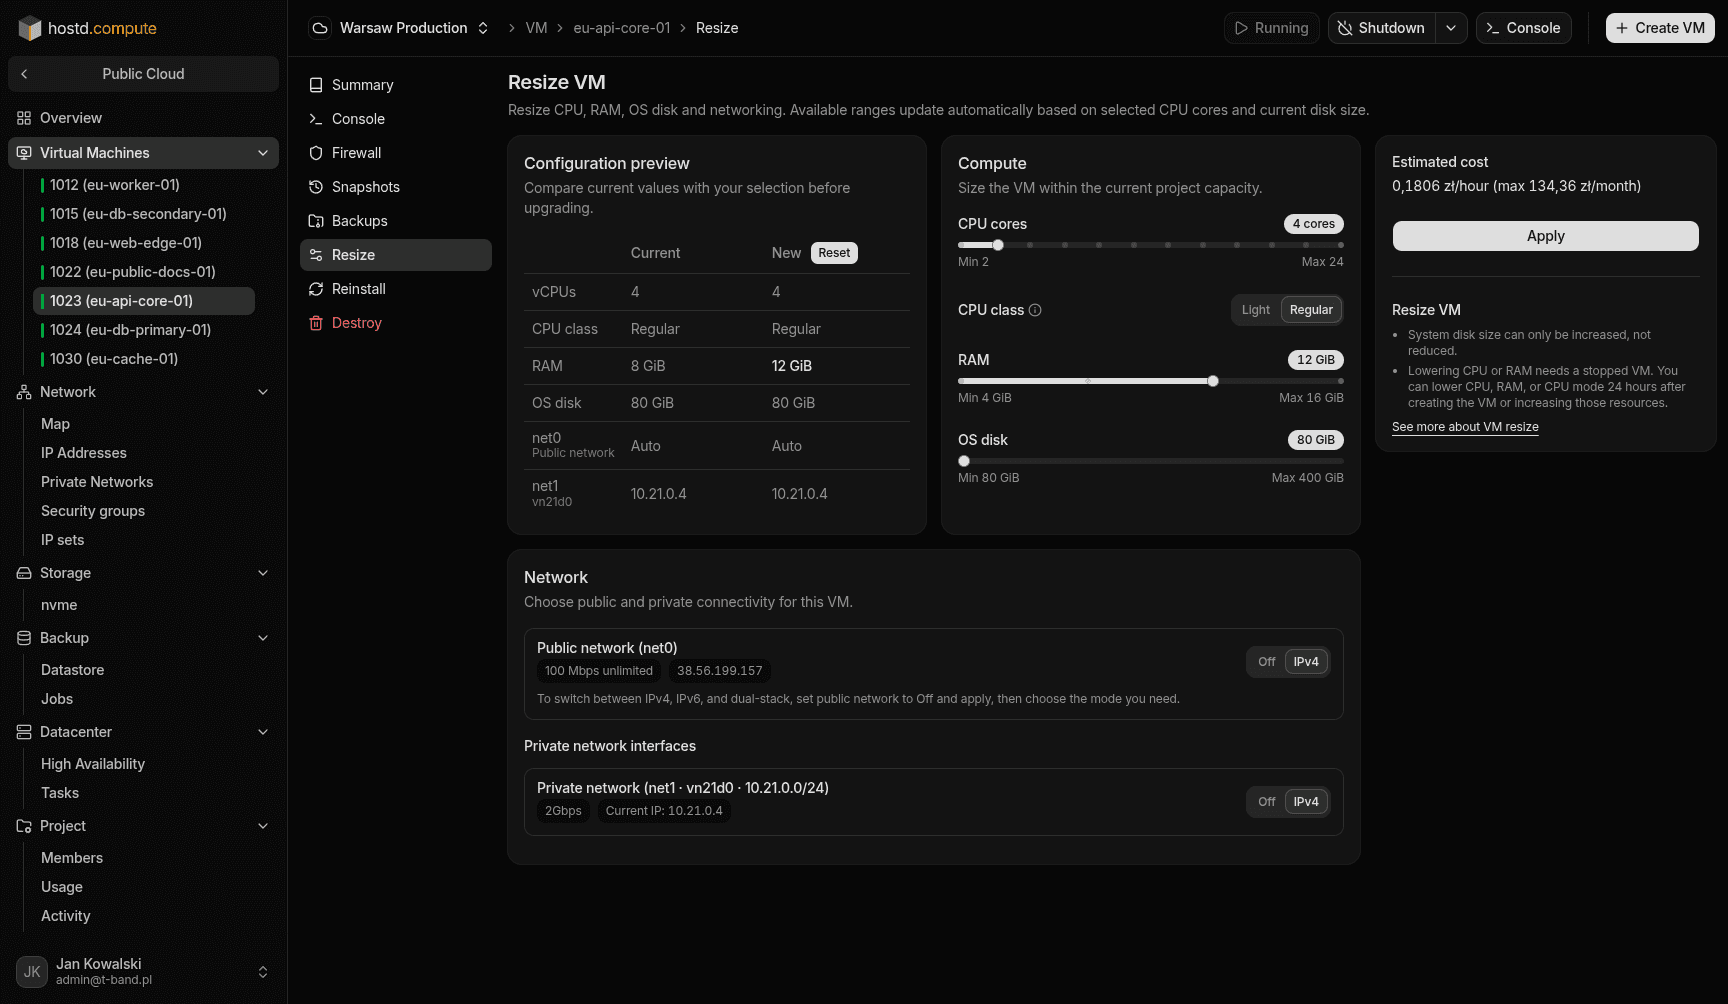Click the Create VM button
The image size is (1728, 1004).
1660,28
